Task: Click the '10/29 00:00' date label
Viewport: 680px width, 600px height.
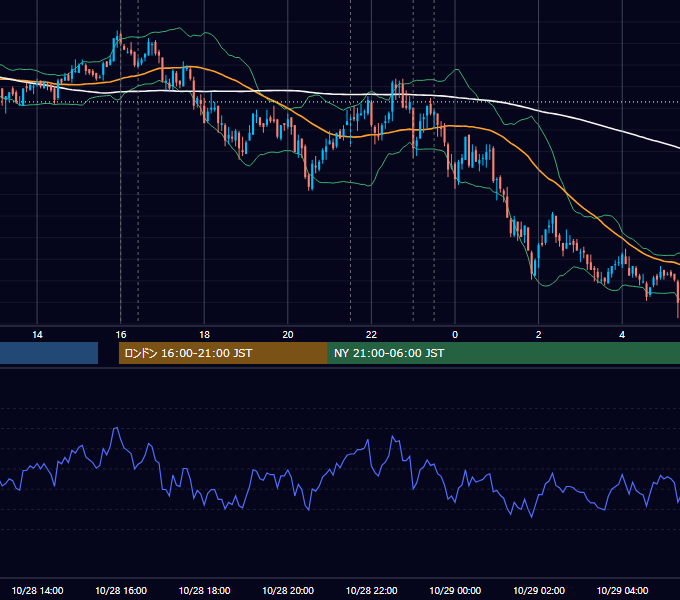Action: click(x=455, y=590)
